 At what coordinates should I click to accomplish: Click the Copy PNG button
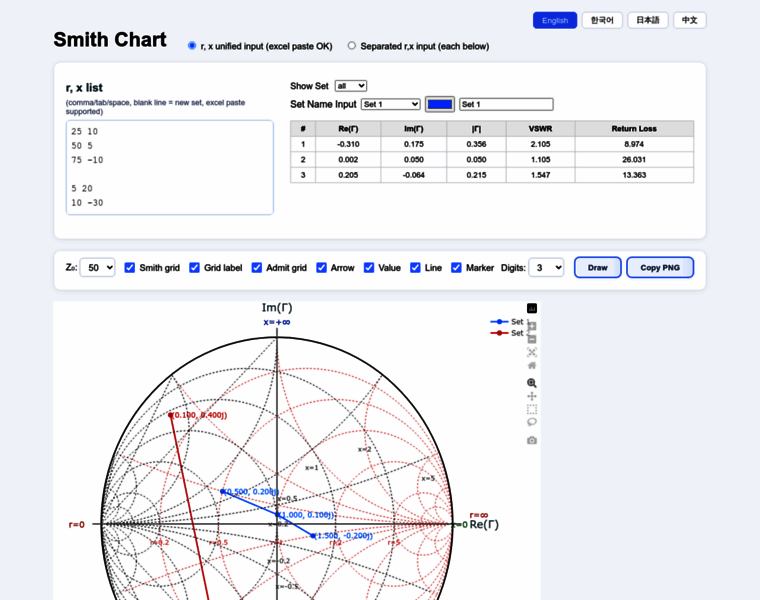tap(660, 268)
